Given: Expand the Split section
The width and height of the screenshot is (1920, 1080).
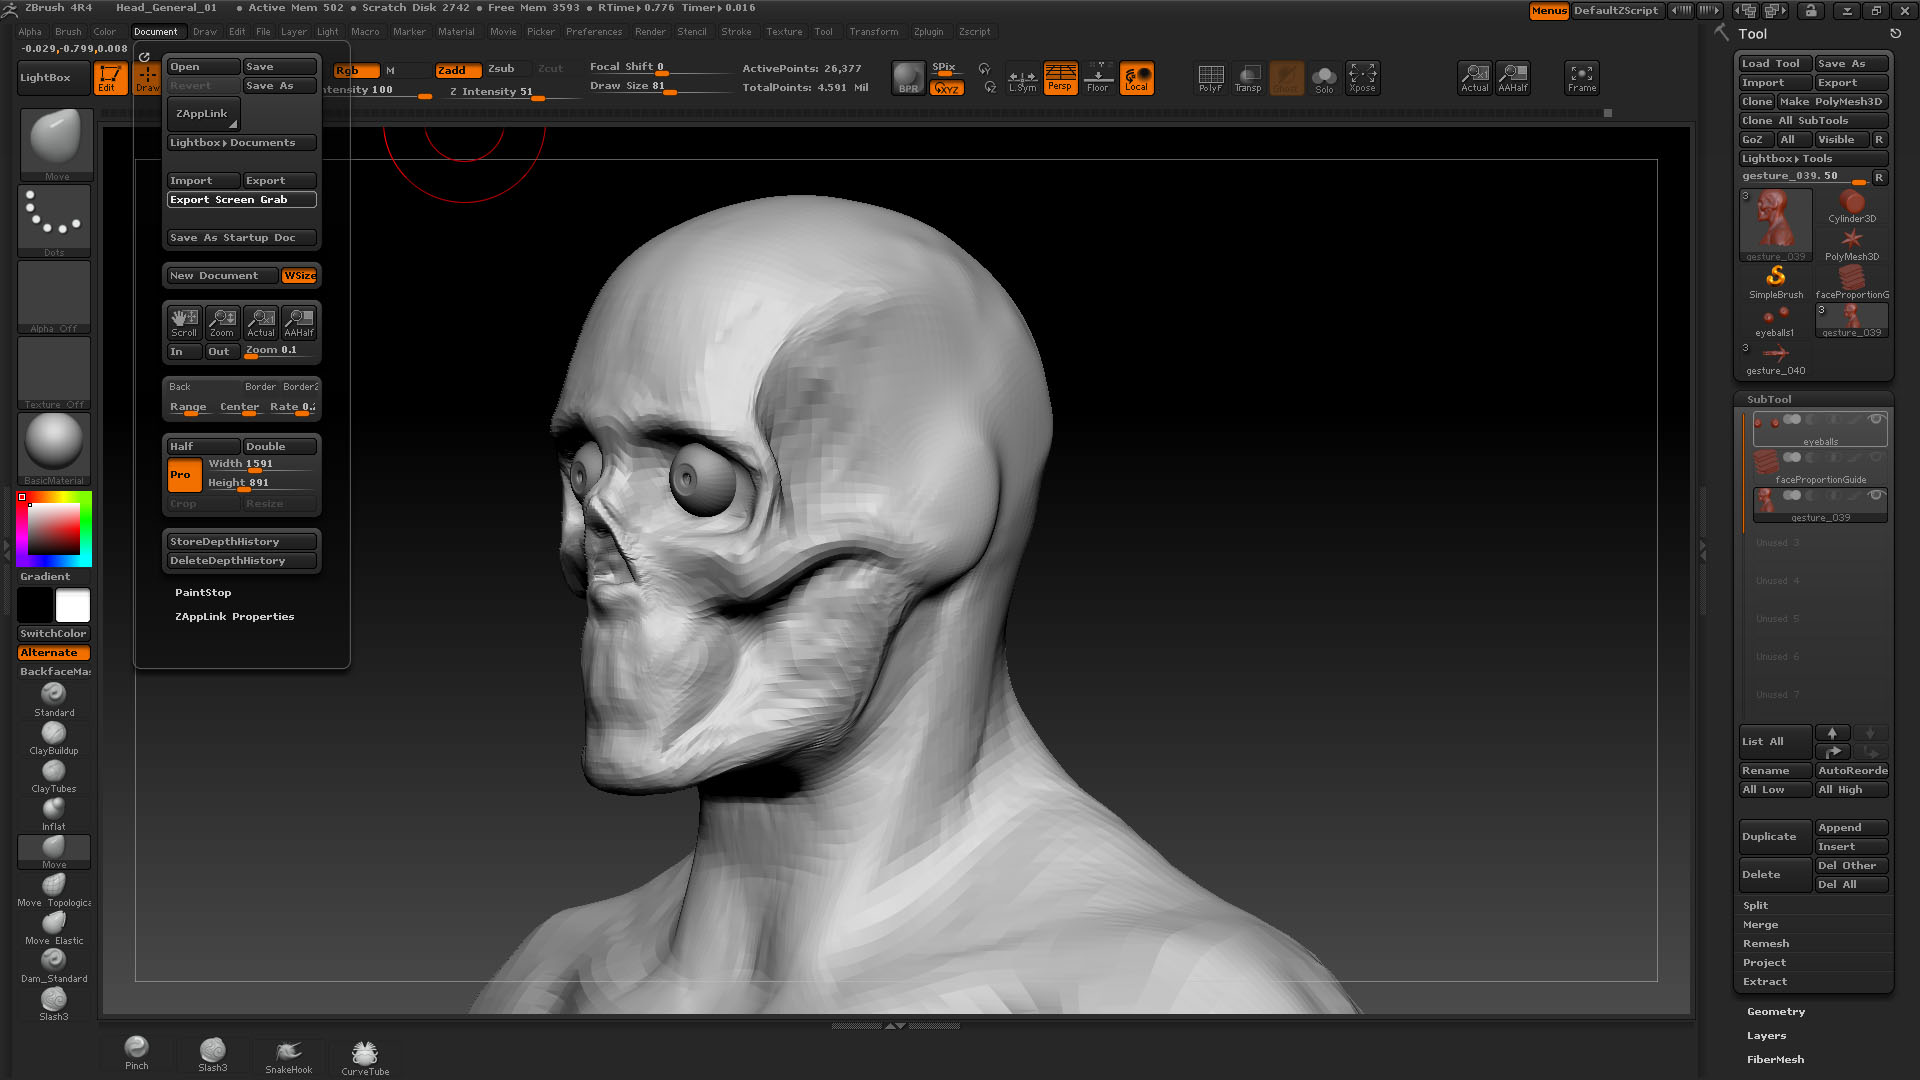Looking at the screenshot, I should [1756, 906].
